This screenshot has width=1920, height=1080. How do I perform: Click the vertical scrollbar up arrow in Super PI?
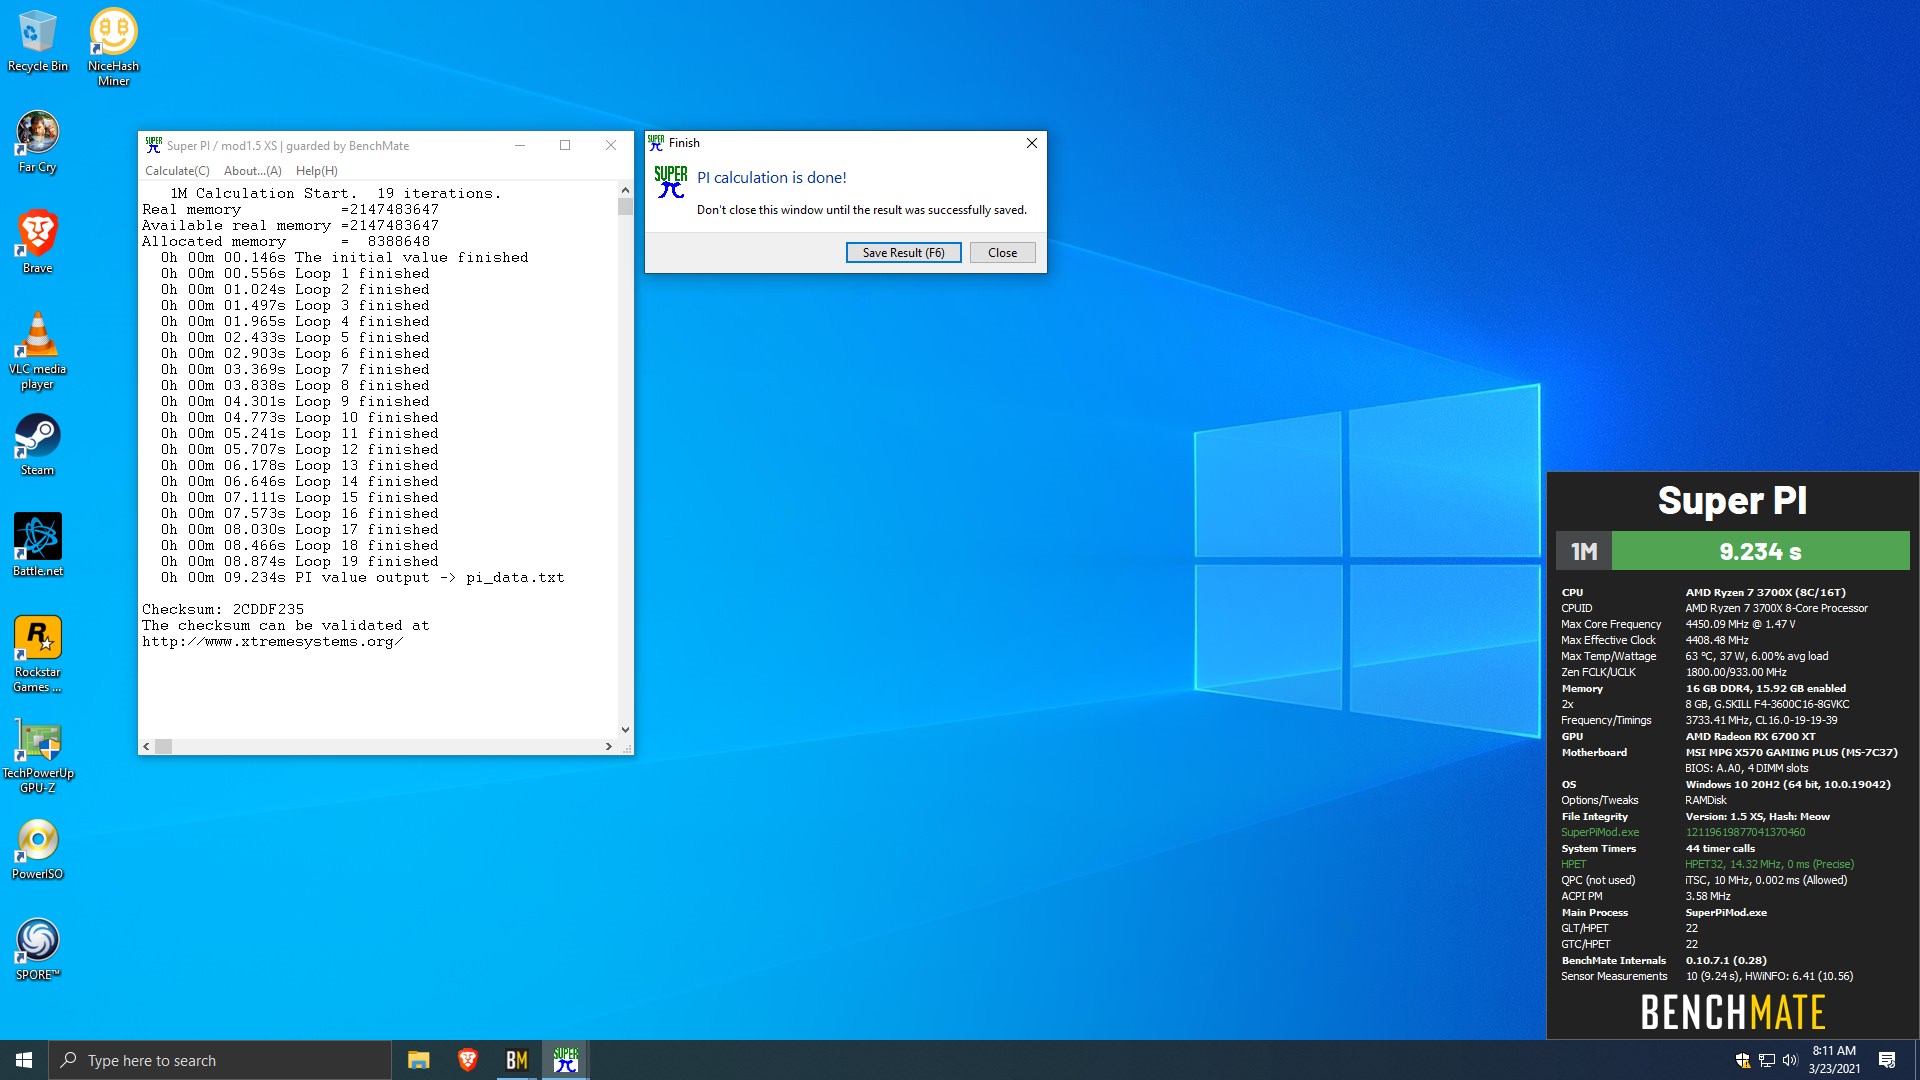pos(625,190)
